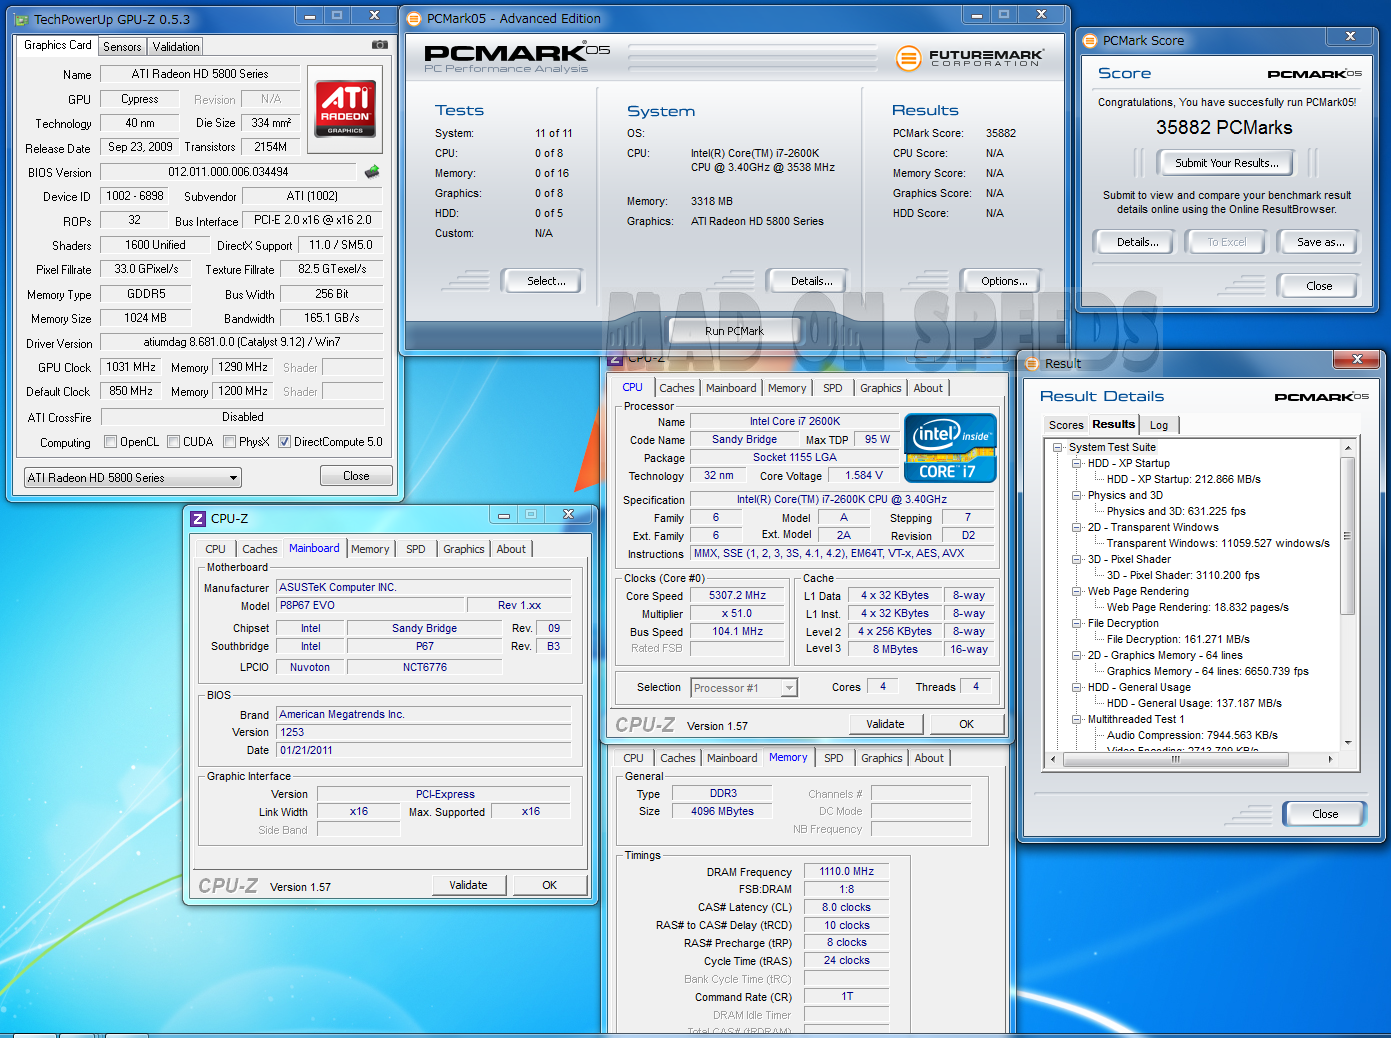The height and width of the screenshot is (1038, 1391).
Task: Click OK in the CPU tab CPU-Z window
Action: 967,724
